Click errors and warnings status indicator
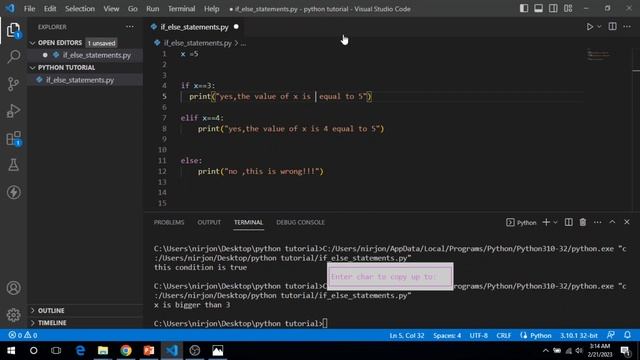The image size is (640, 360). tap(23, 335)
